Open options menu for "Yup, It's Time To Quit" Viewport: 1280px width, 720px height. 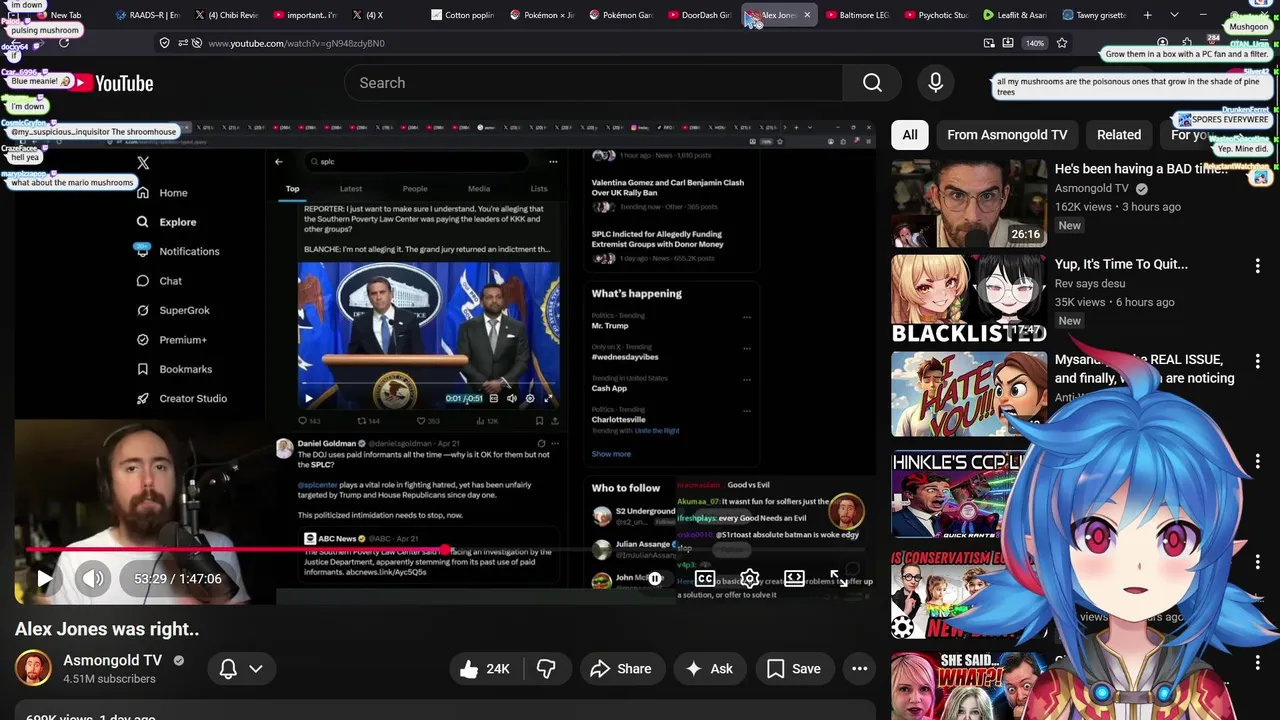click(x=1257, y=266)
